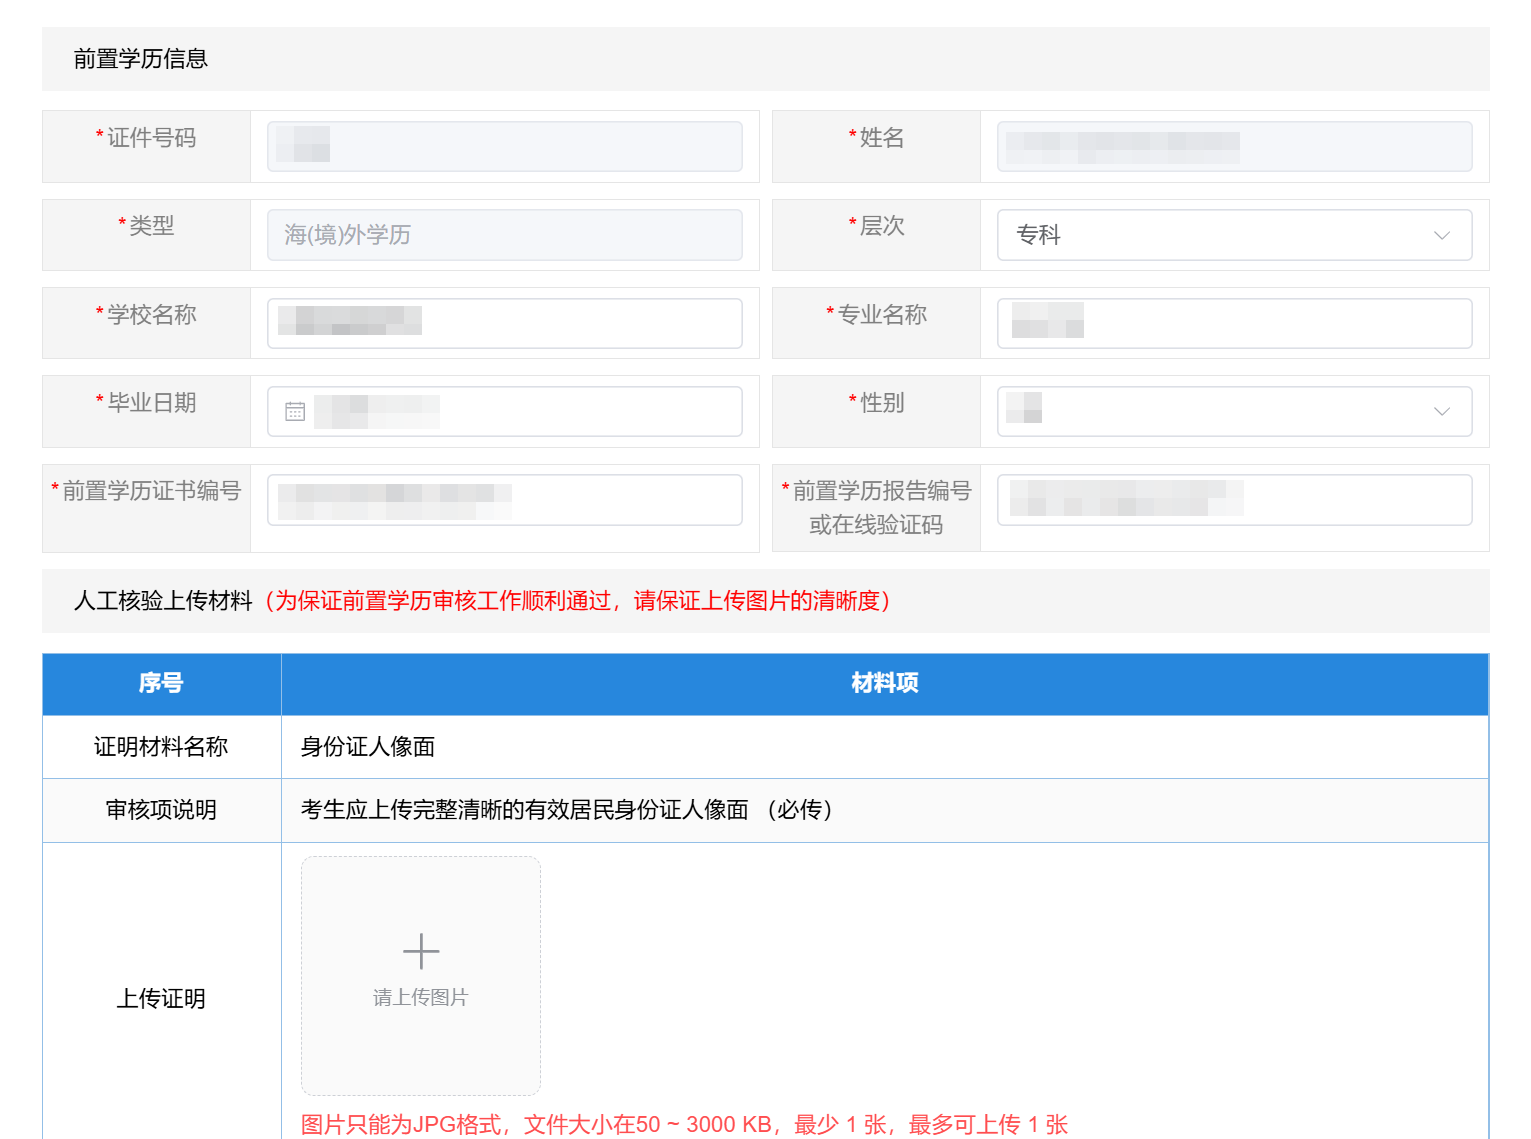Click the 前置学历信息 section header
1531x1139 pixels.
click(x=140, y=60)
